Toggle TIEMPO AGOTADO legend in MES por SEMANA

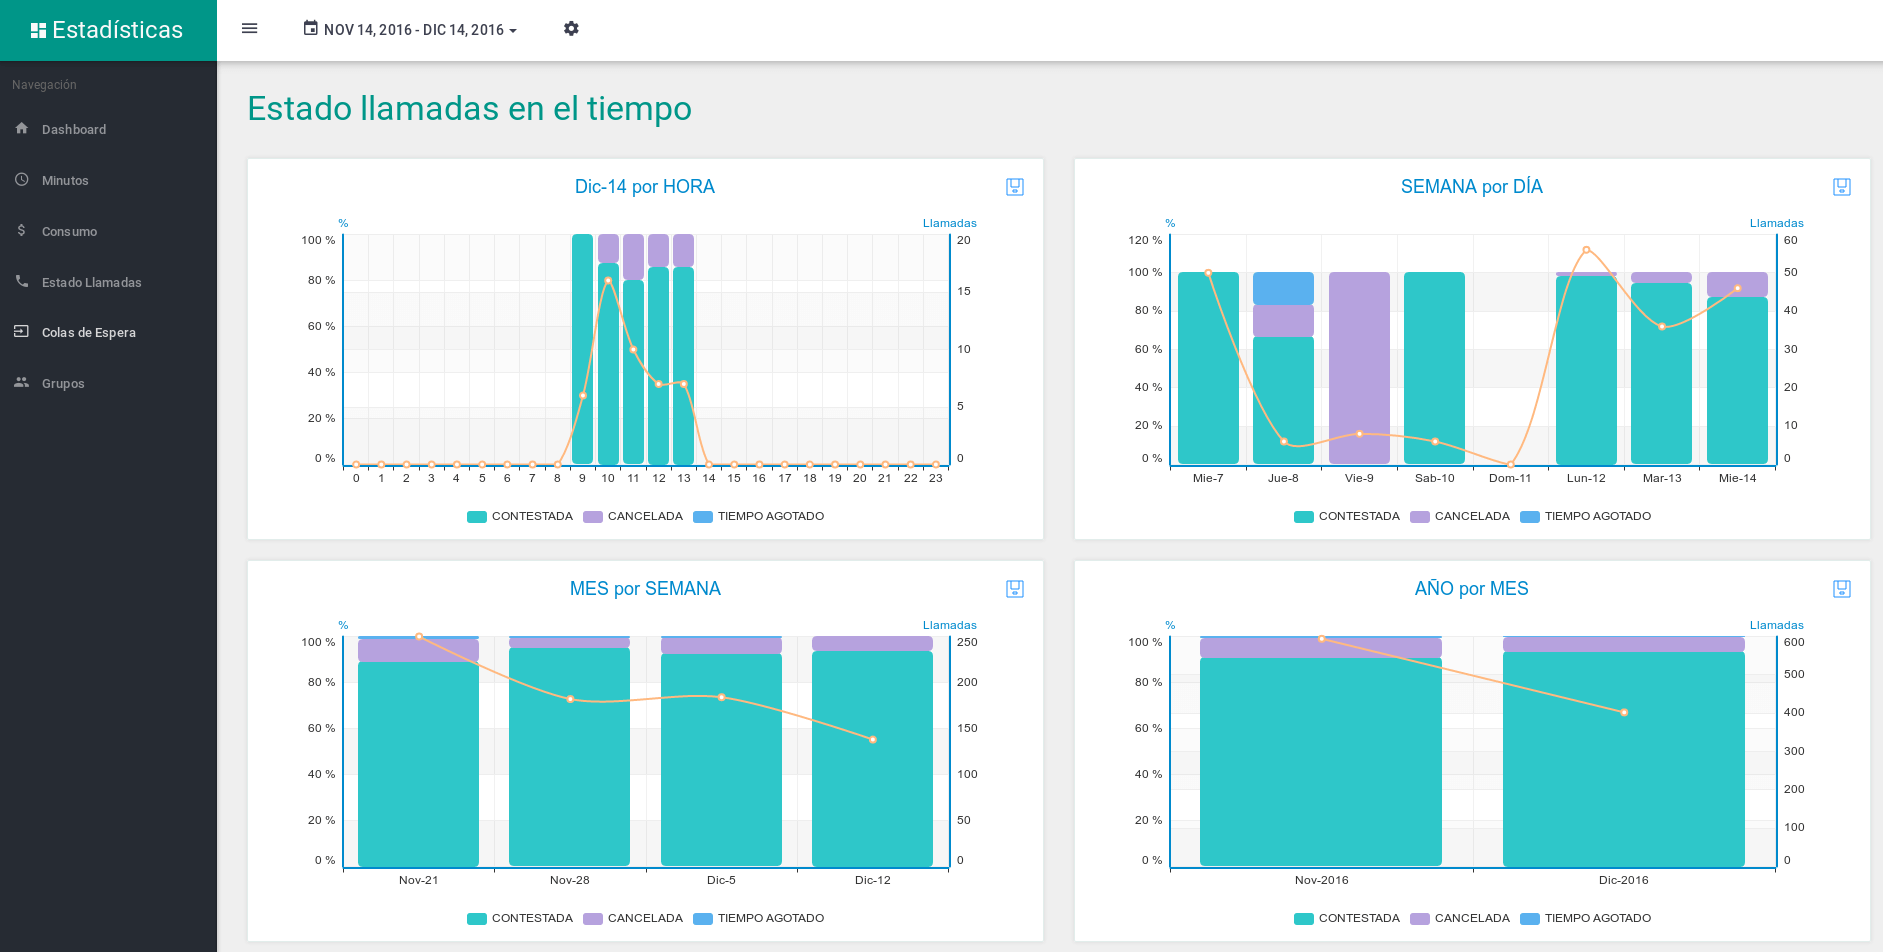(759, 918)
